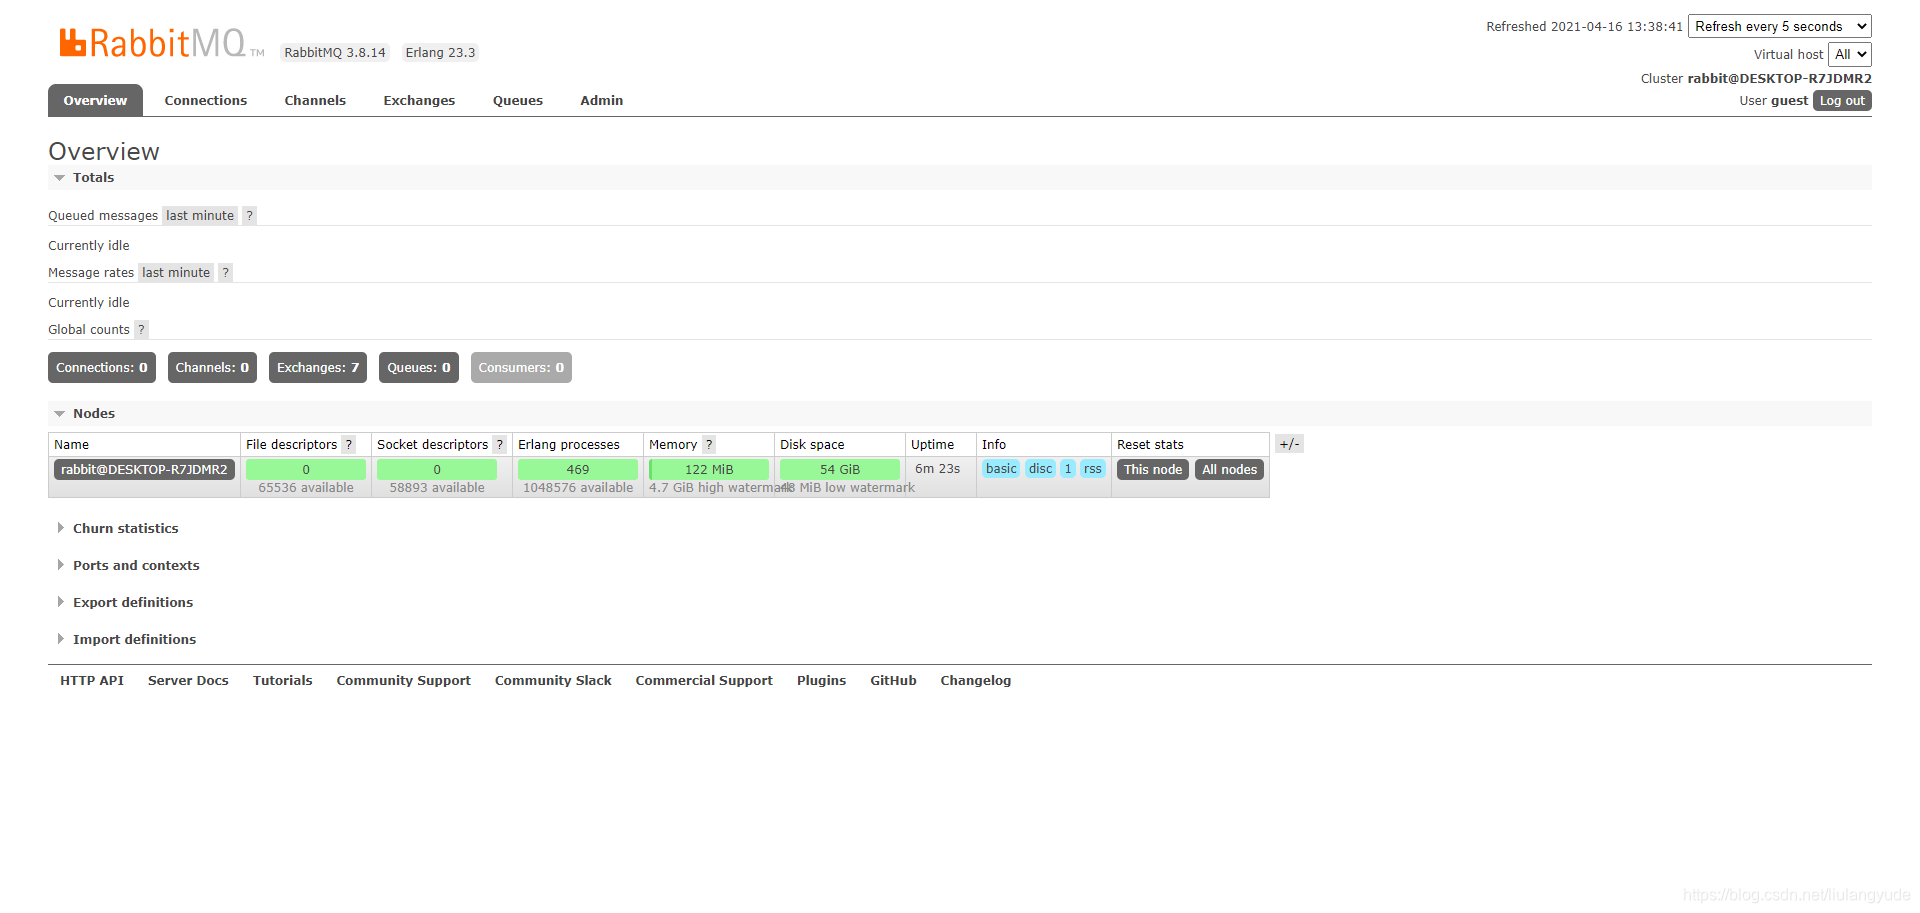Open help for Message rates

pyautogui.click(x=226, y=273)
